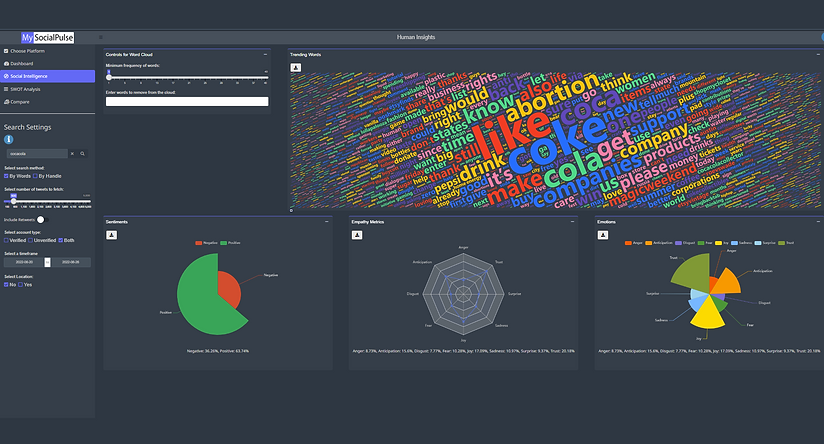This screenshot has height=444, width=824.
Task: Check the Both account type
Action: point(61,240)
